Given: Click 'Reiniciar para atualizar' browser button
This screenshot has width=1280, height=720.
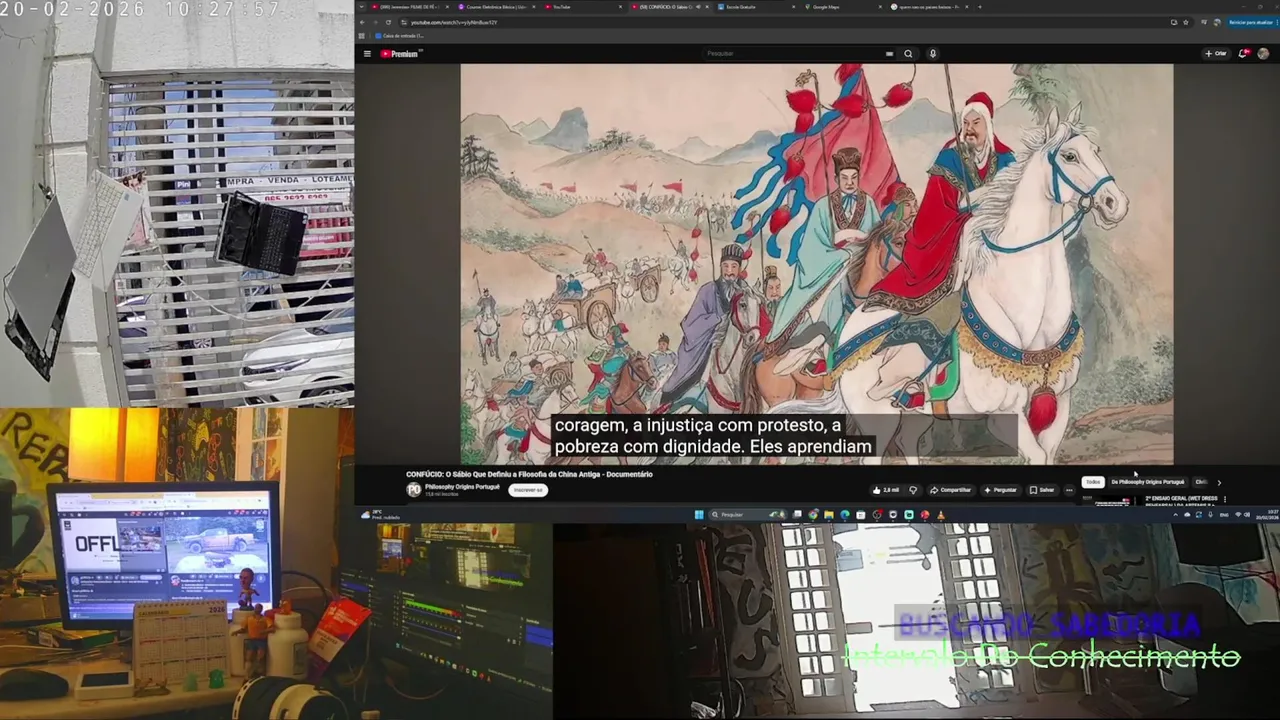Looking at the screenshot, I should coord(1251,22).
